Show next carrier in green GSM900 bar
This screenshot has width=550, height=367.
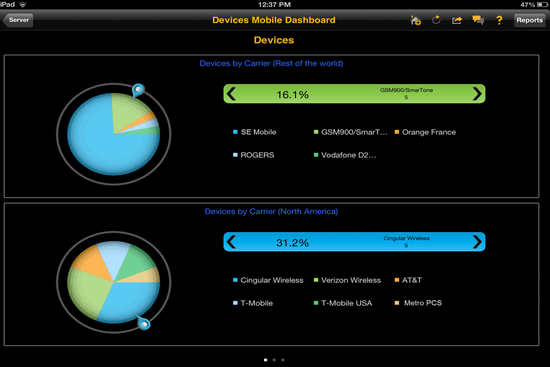pos(477,94)
